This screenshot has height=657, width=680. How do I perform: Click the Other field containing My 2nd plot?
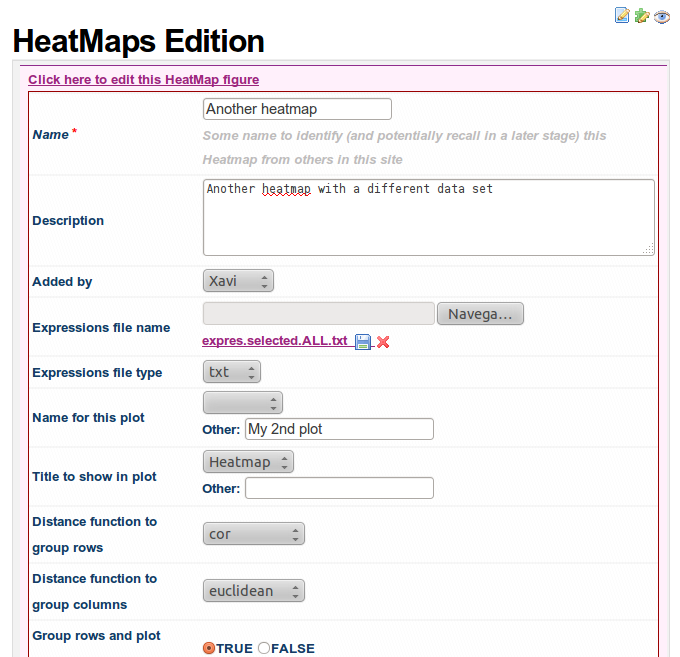pos(339,429)
